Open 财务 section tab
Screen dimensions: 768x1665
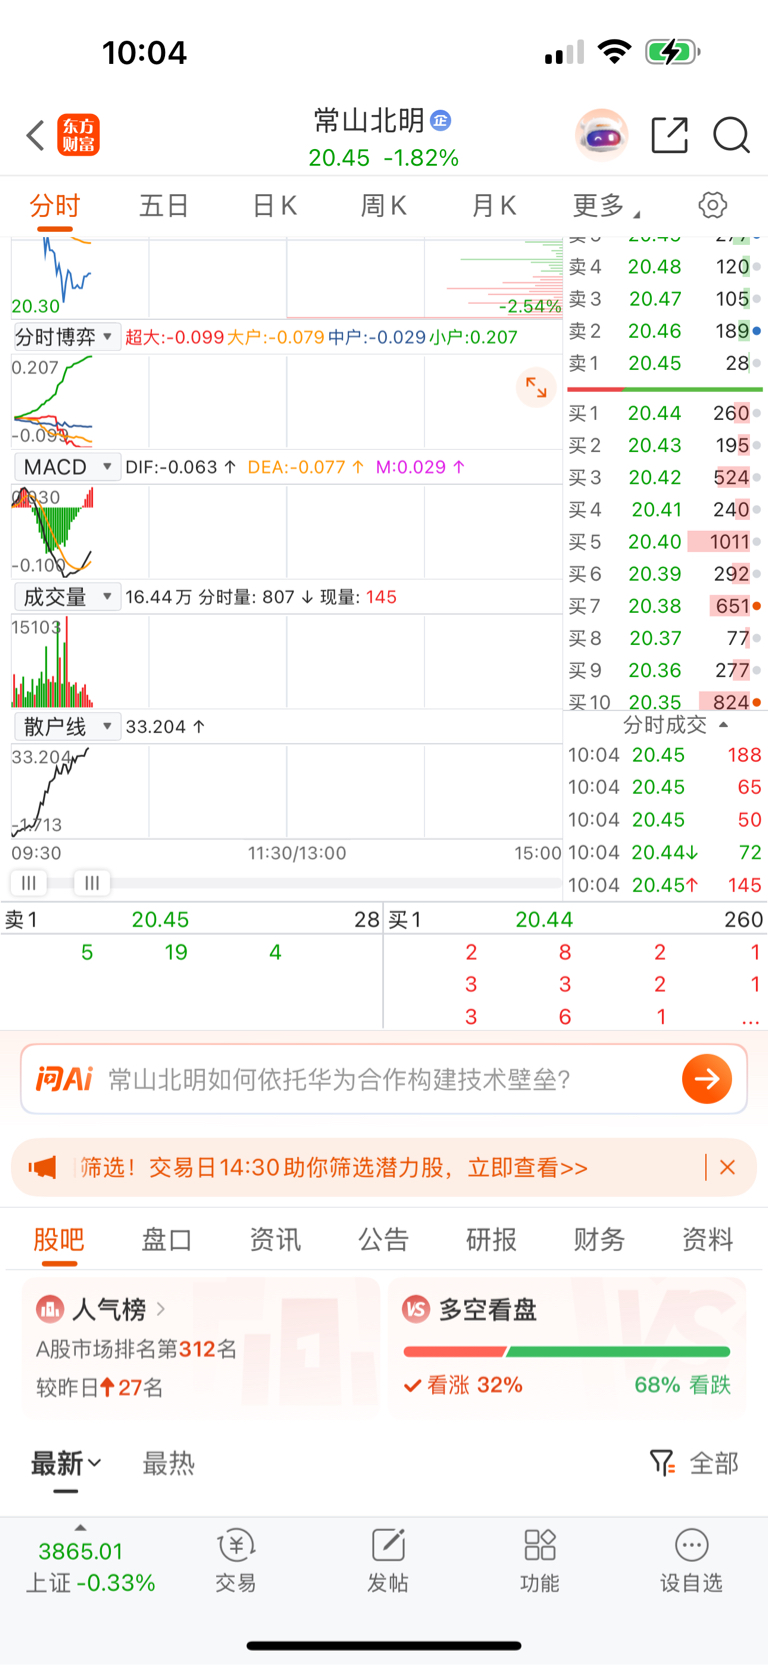pyautogui.click(x=599, y=1240)
